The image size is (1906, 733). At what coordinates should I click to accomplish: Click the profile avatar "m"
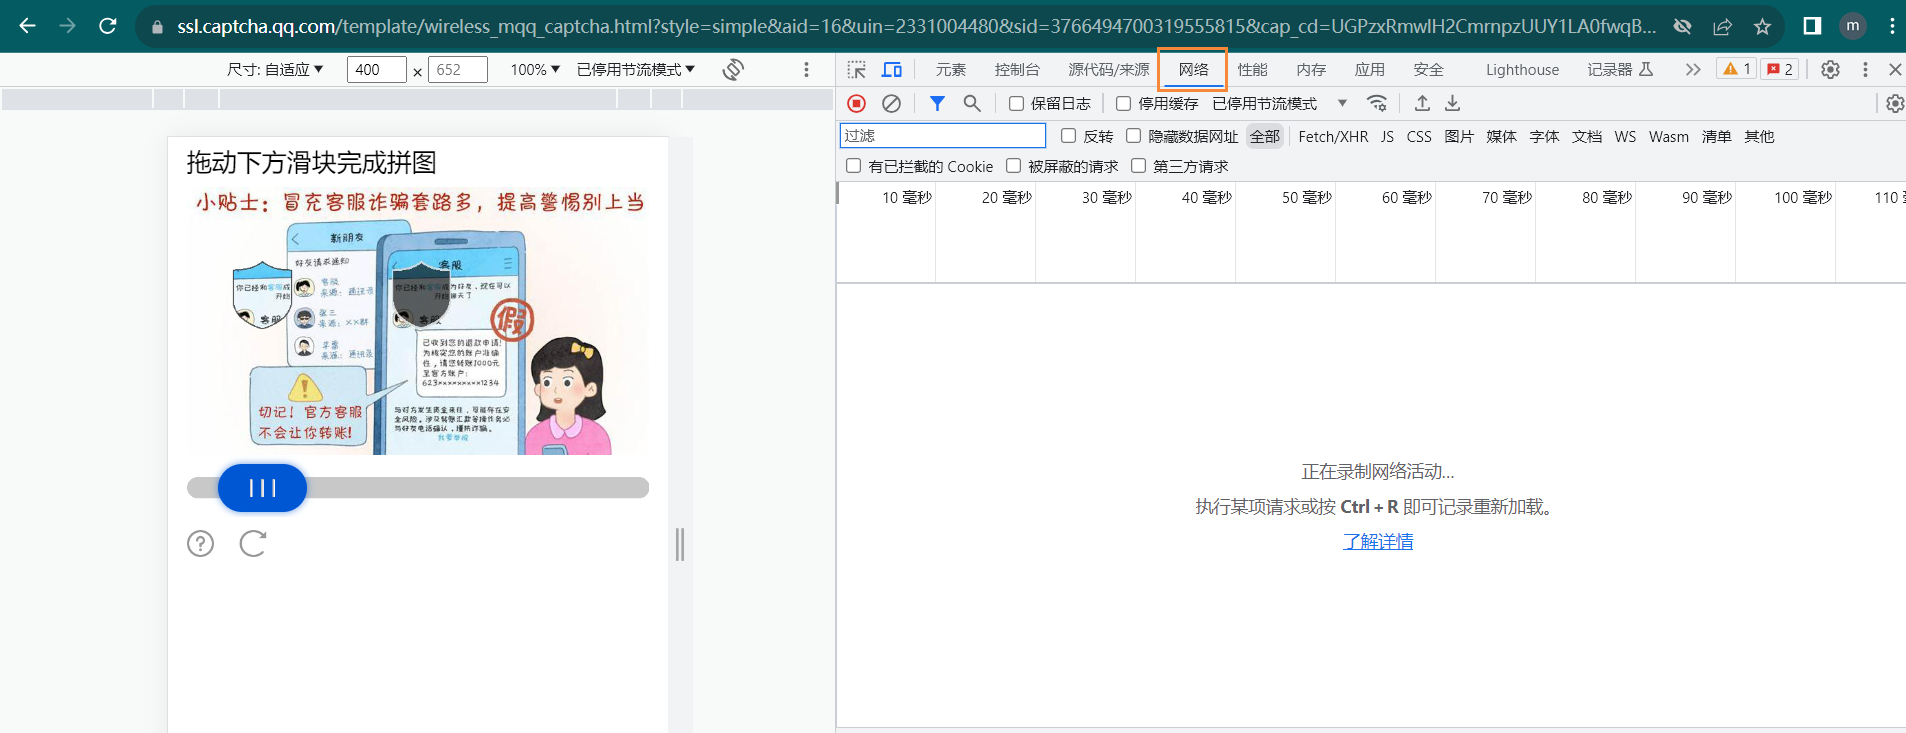coord(1853,26)
